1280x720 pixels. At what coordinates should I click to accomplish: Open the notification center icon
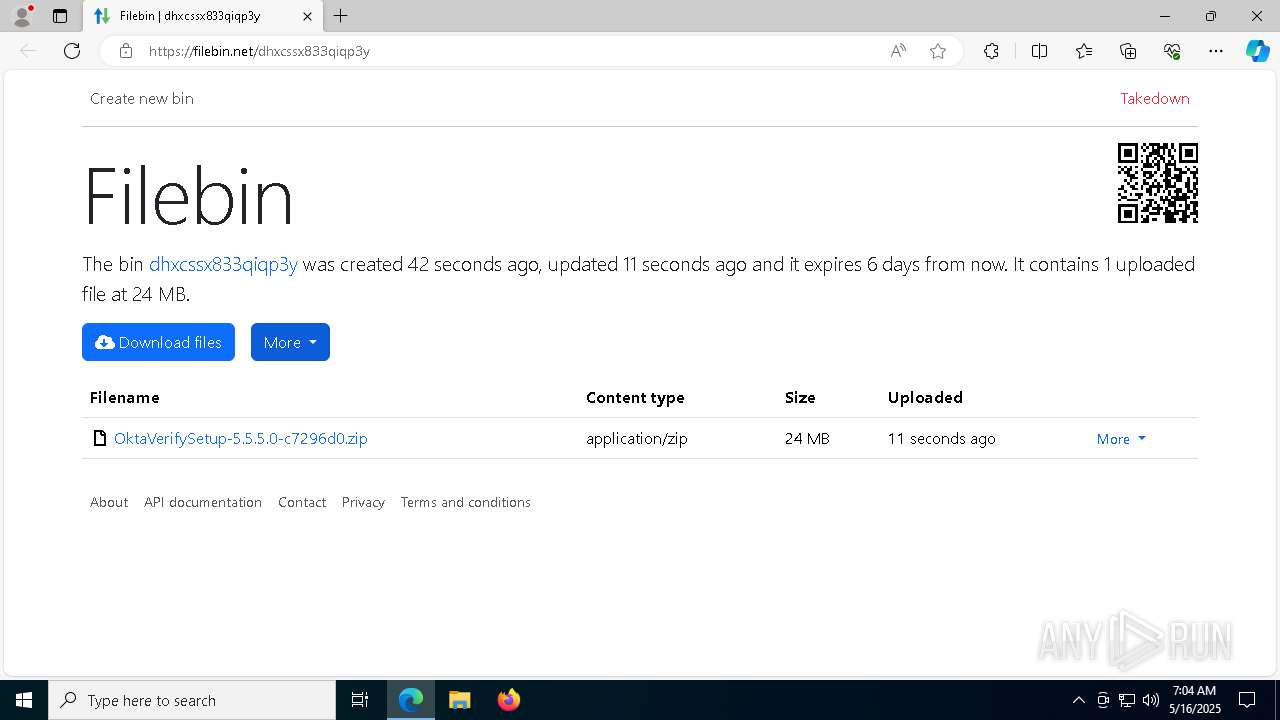(1247, 700)
